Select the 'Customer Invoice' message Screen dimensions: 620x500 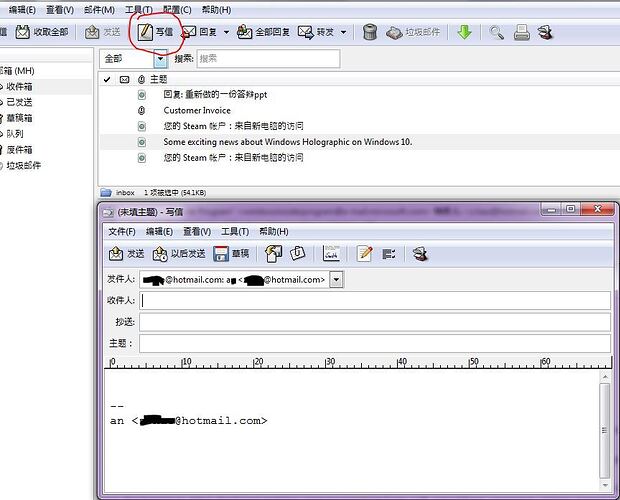(x=197, y=110)
